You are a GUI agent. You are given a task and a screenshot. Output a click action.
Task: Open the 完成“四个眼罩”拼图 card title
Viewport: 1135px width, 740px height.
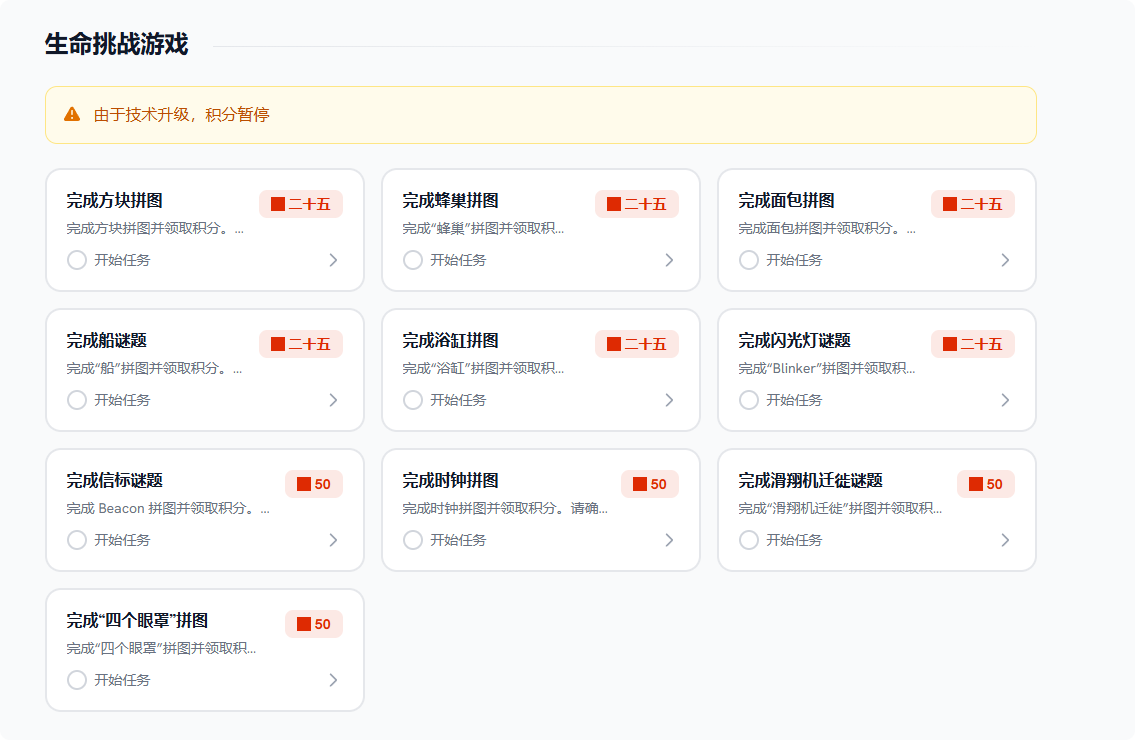click(137, 621)
